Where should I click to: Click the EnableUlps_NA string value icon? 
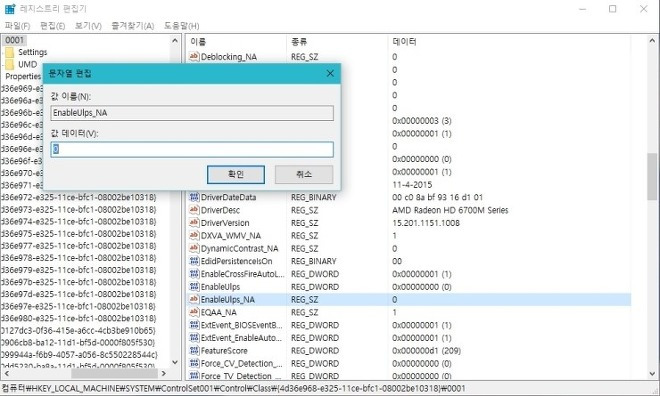194,299
